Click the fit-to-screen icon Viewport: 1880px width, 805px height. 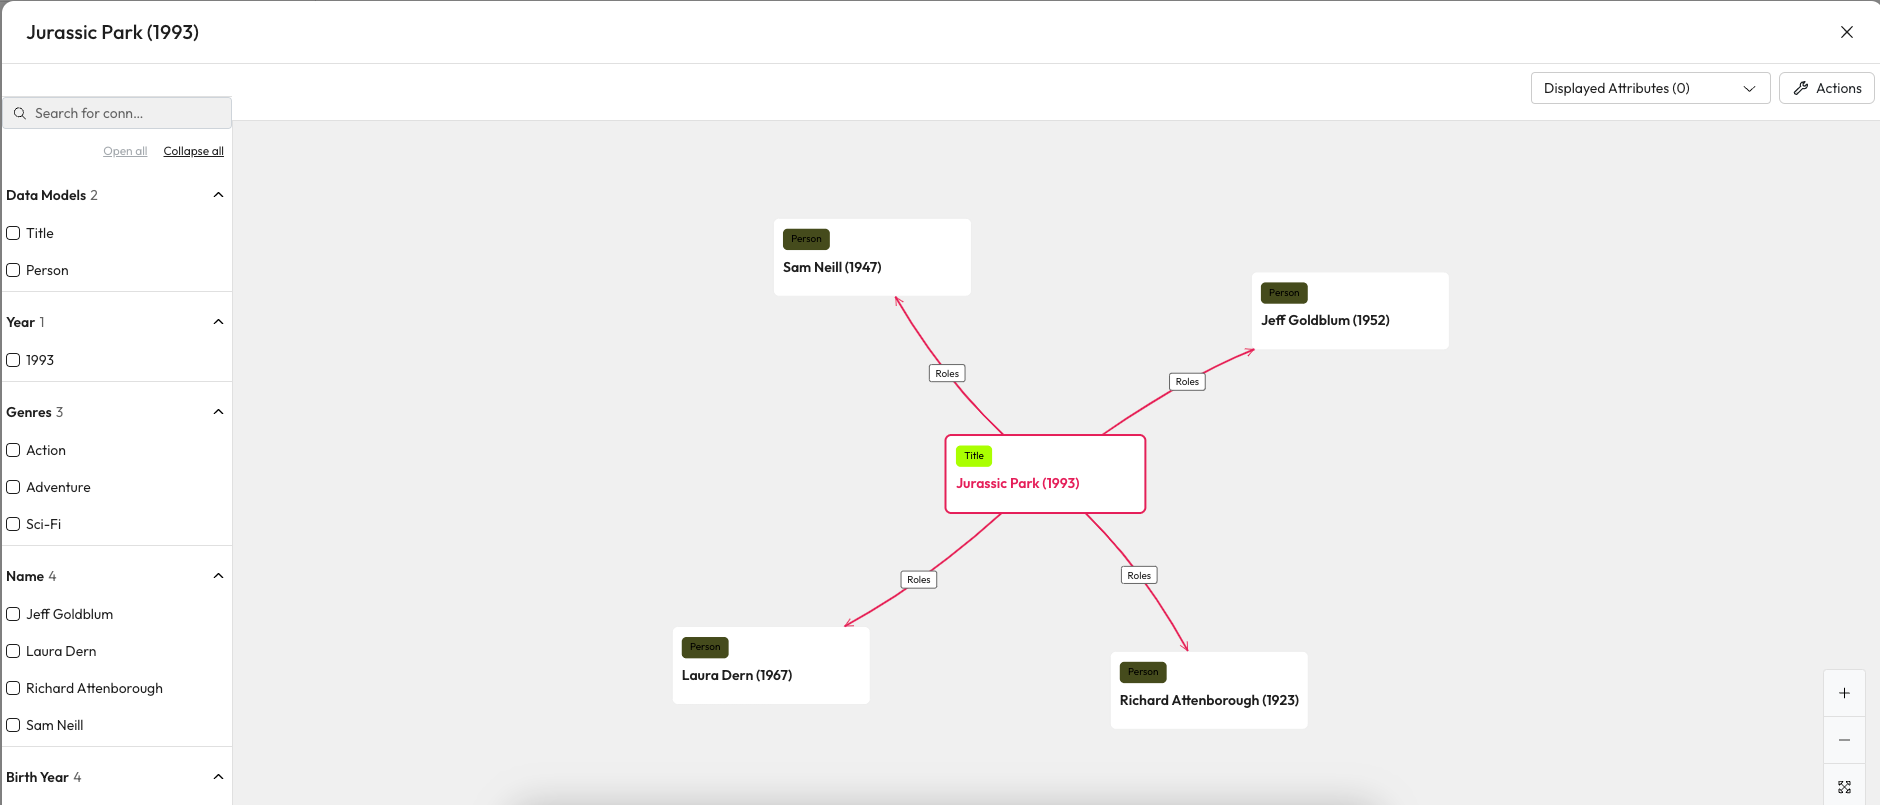1844,787
